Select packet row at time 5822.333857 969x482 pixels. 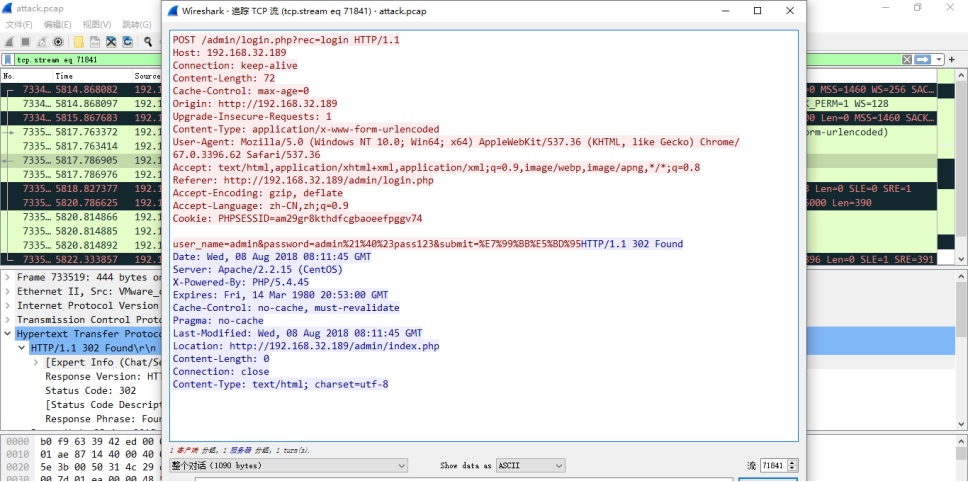point(81,260)
